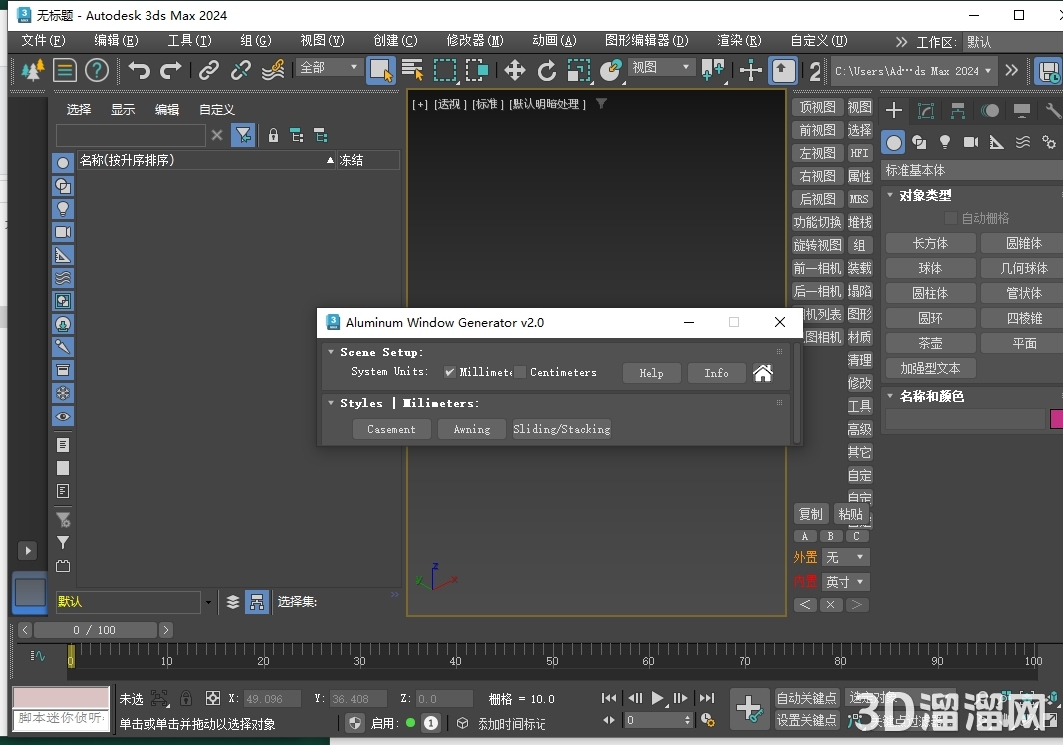Screen dimensions: 1063x745
Task: Click the time slider 0 / 100 handle
Action: [x=95, y=630]
